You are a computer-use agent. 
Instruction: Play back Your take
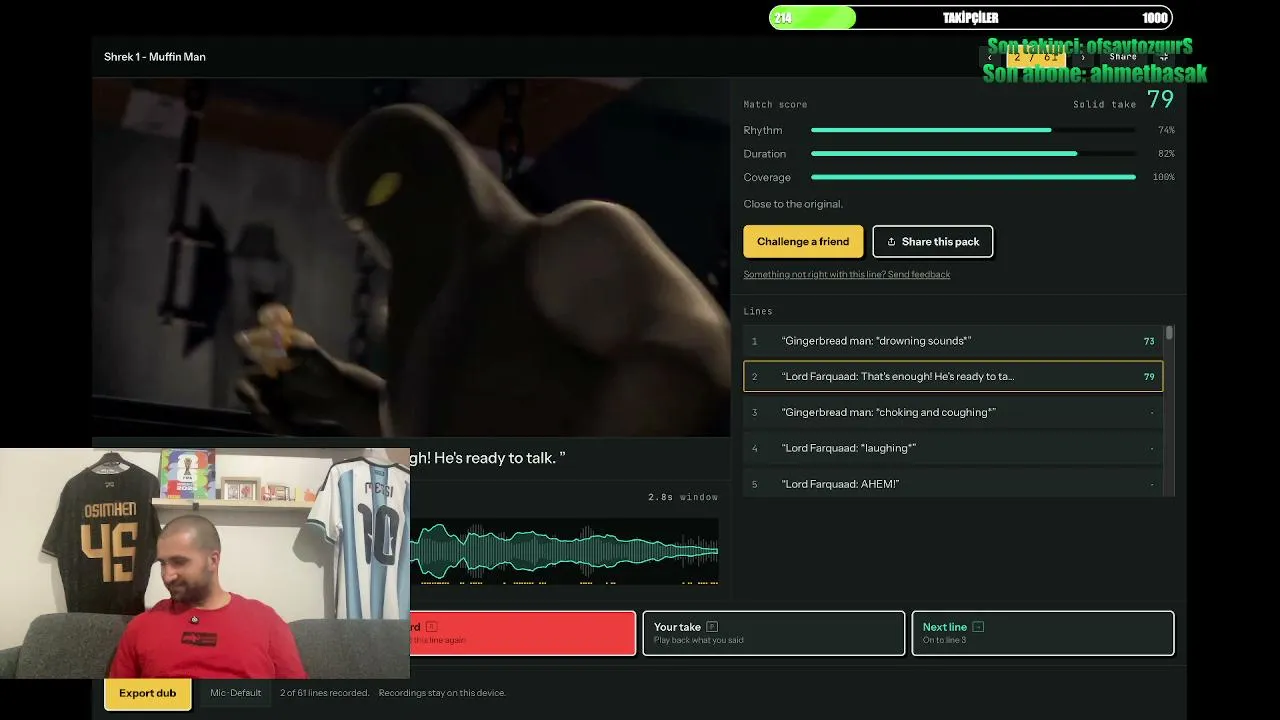click(774, 633)
